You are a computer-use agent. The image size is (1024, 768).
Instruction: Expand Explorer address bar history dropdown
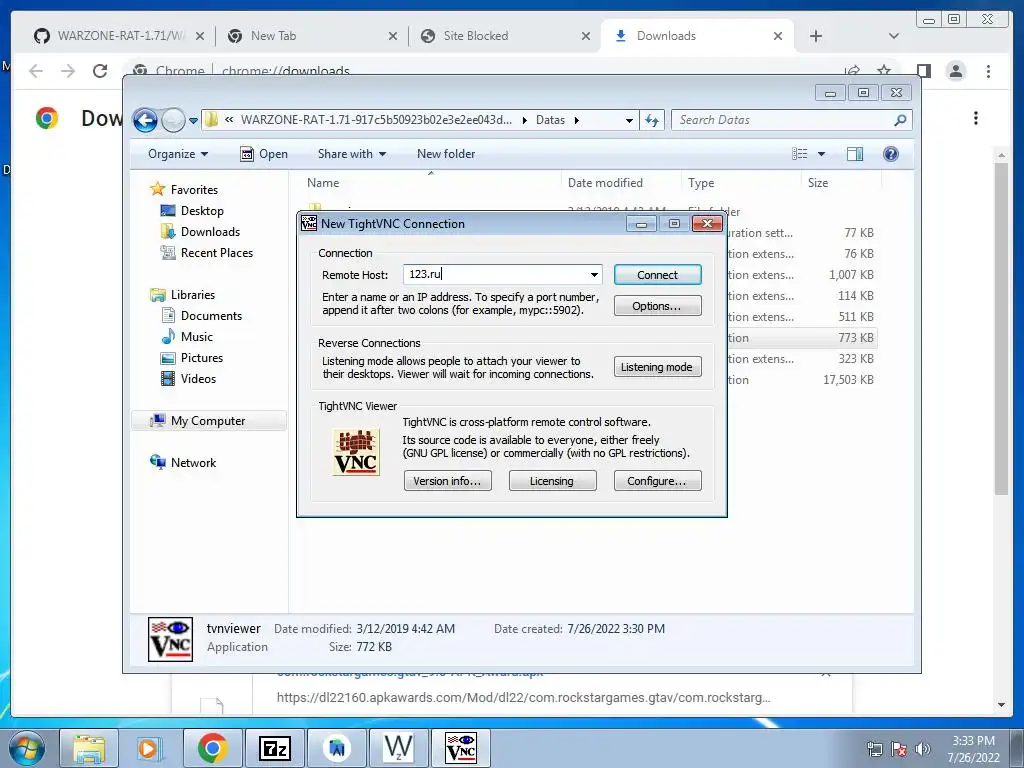629,120
